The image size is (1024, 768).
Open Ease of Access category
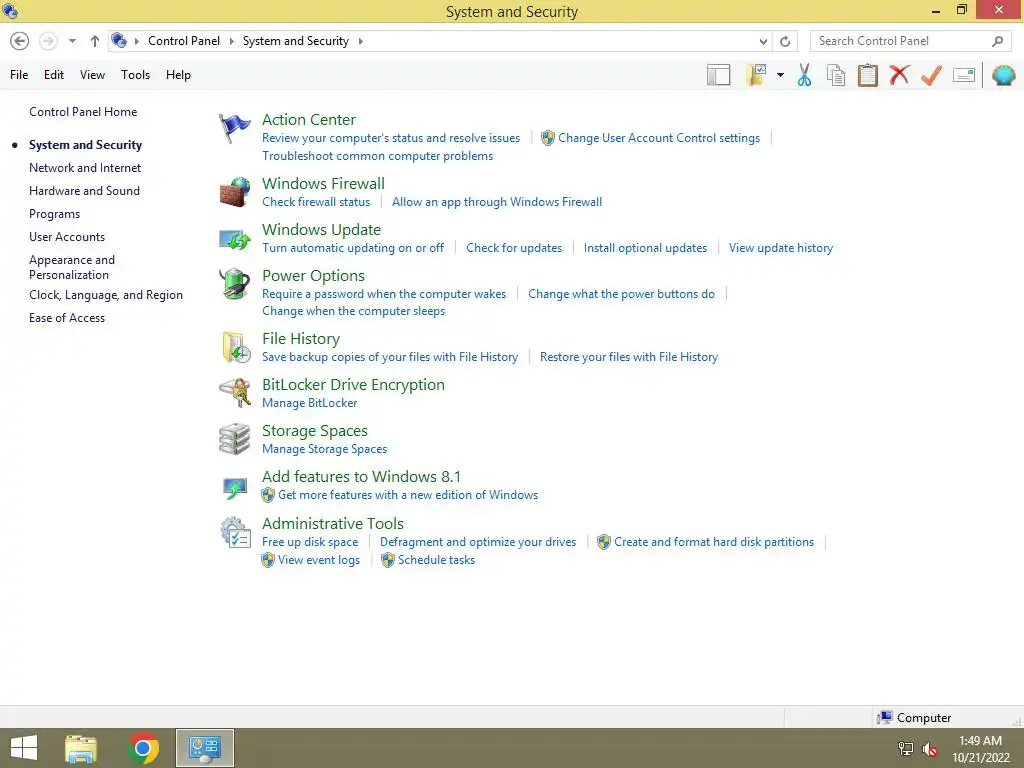[67, 318]
